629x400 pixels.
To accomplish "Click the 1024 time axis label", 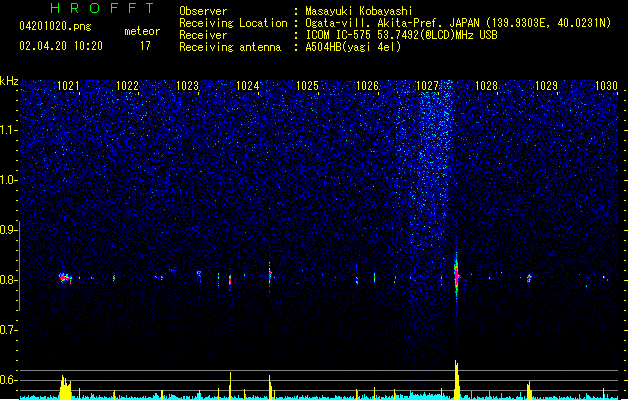I will [x=248, y=86].
